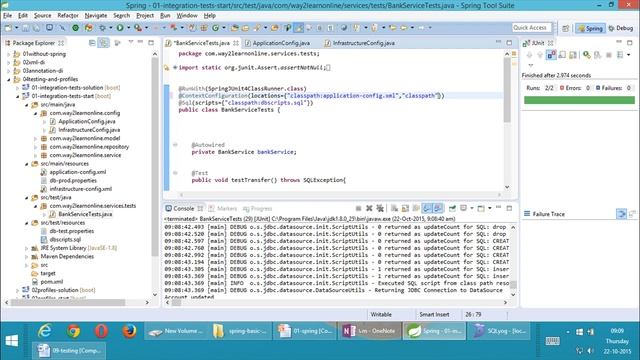The width and height of the screenshot is (640, 360).
Task: Expand the Maven Dependencies node
Action: pyautogui.click(x=27, y=257)
